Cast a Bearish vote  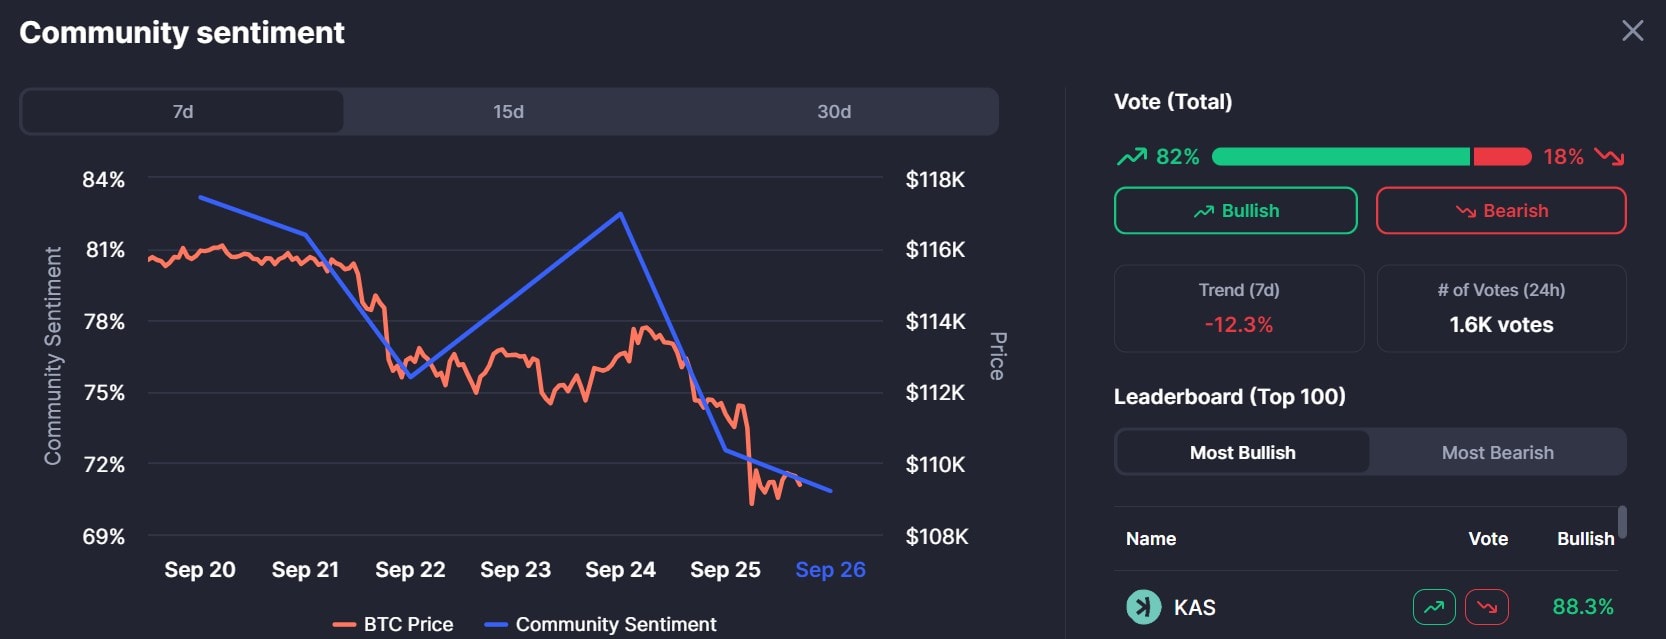click(x=1501, y=210)
